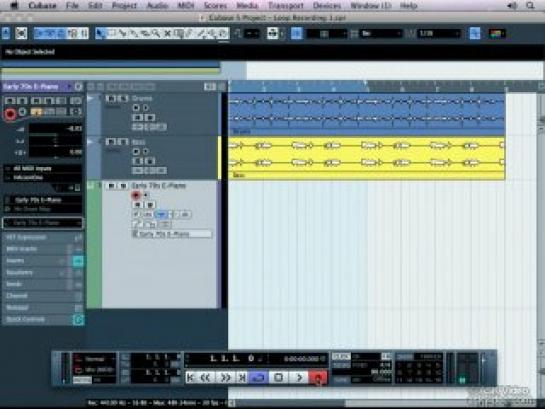The image size is (545, 409).
Task: Select the Draw pencil tool
Action: point(189,34)
